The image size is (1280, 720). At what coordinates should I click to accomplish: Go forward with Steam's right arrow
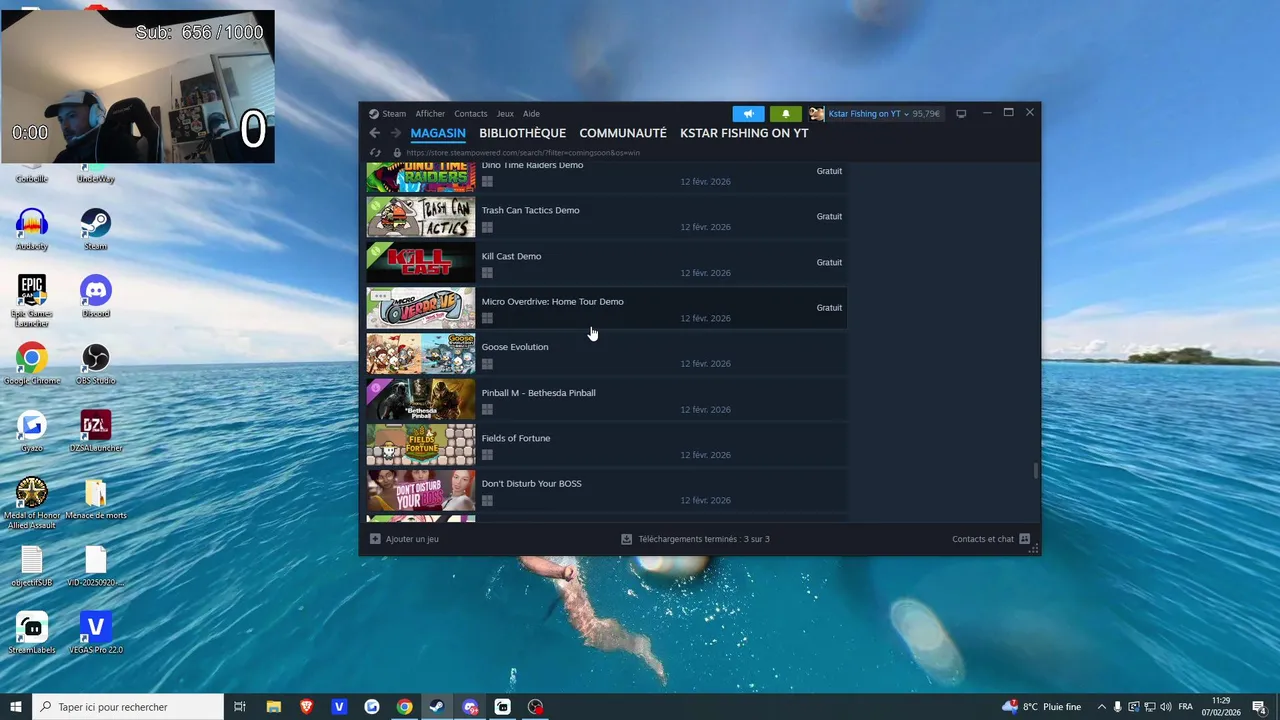click(395, 133)
